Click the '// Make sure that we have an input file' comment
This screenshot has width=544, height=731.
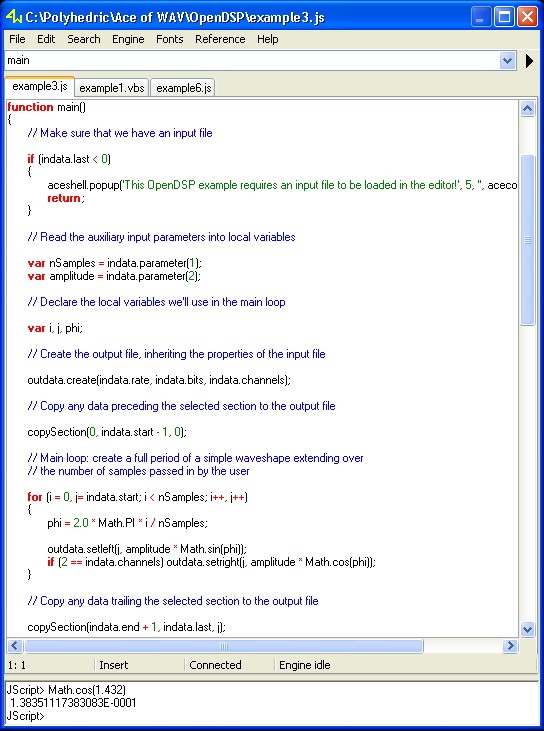(120, 133)
